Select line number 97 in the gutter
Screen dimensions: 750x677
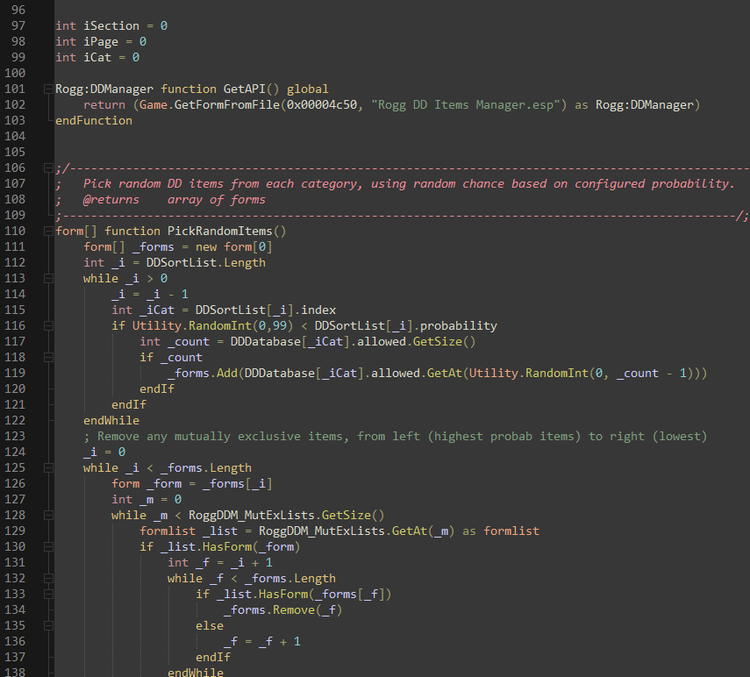tap(18, 26)
